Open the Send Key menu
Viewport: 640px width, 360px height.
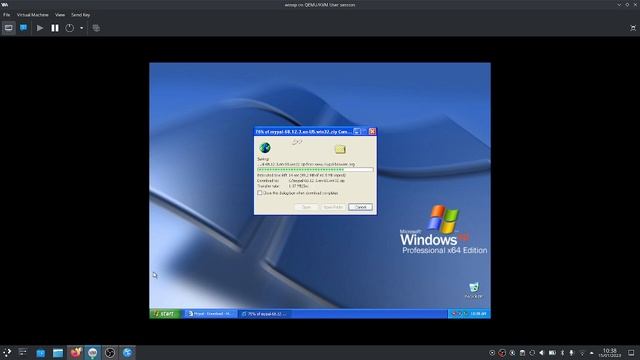click(80, 15)
